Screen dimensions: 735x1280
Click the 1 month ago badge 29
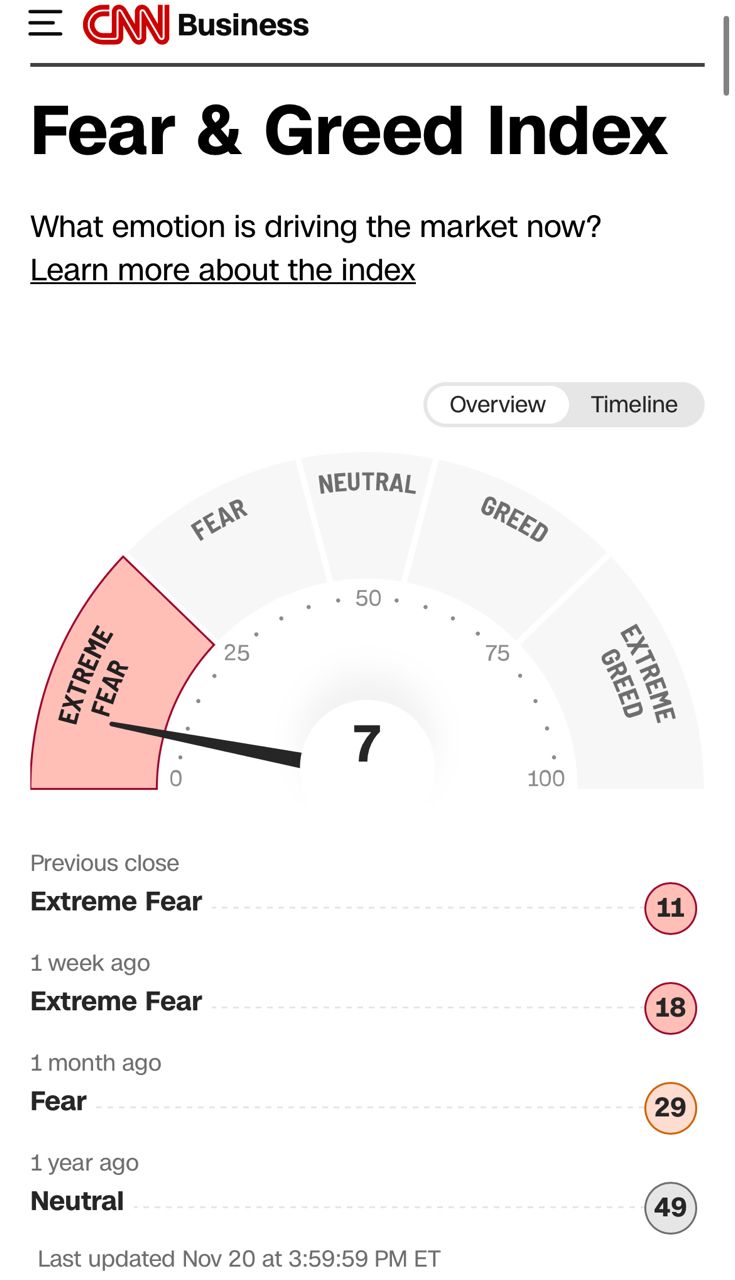pyautogui.click(x=670, y=1107)
